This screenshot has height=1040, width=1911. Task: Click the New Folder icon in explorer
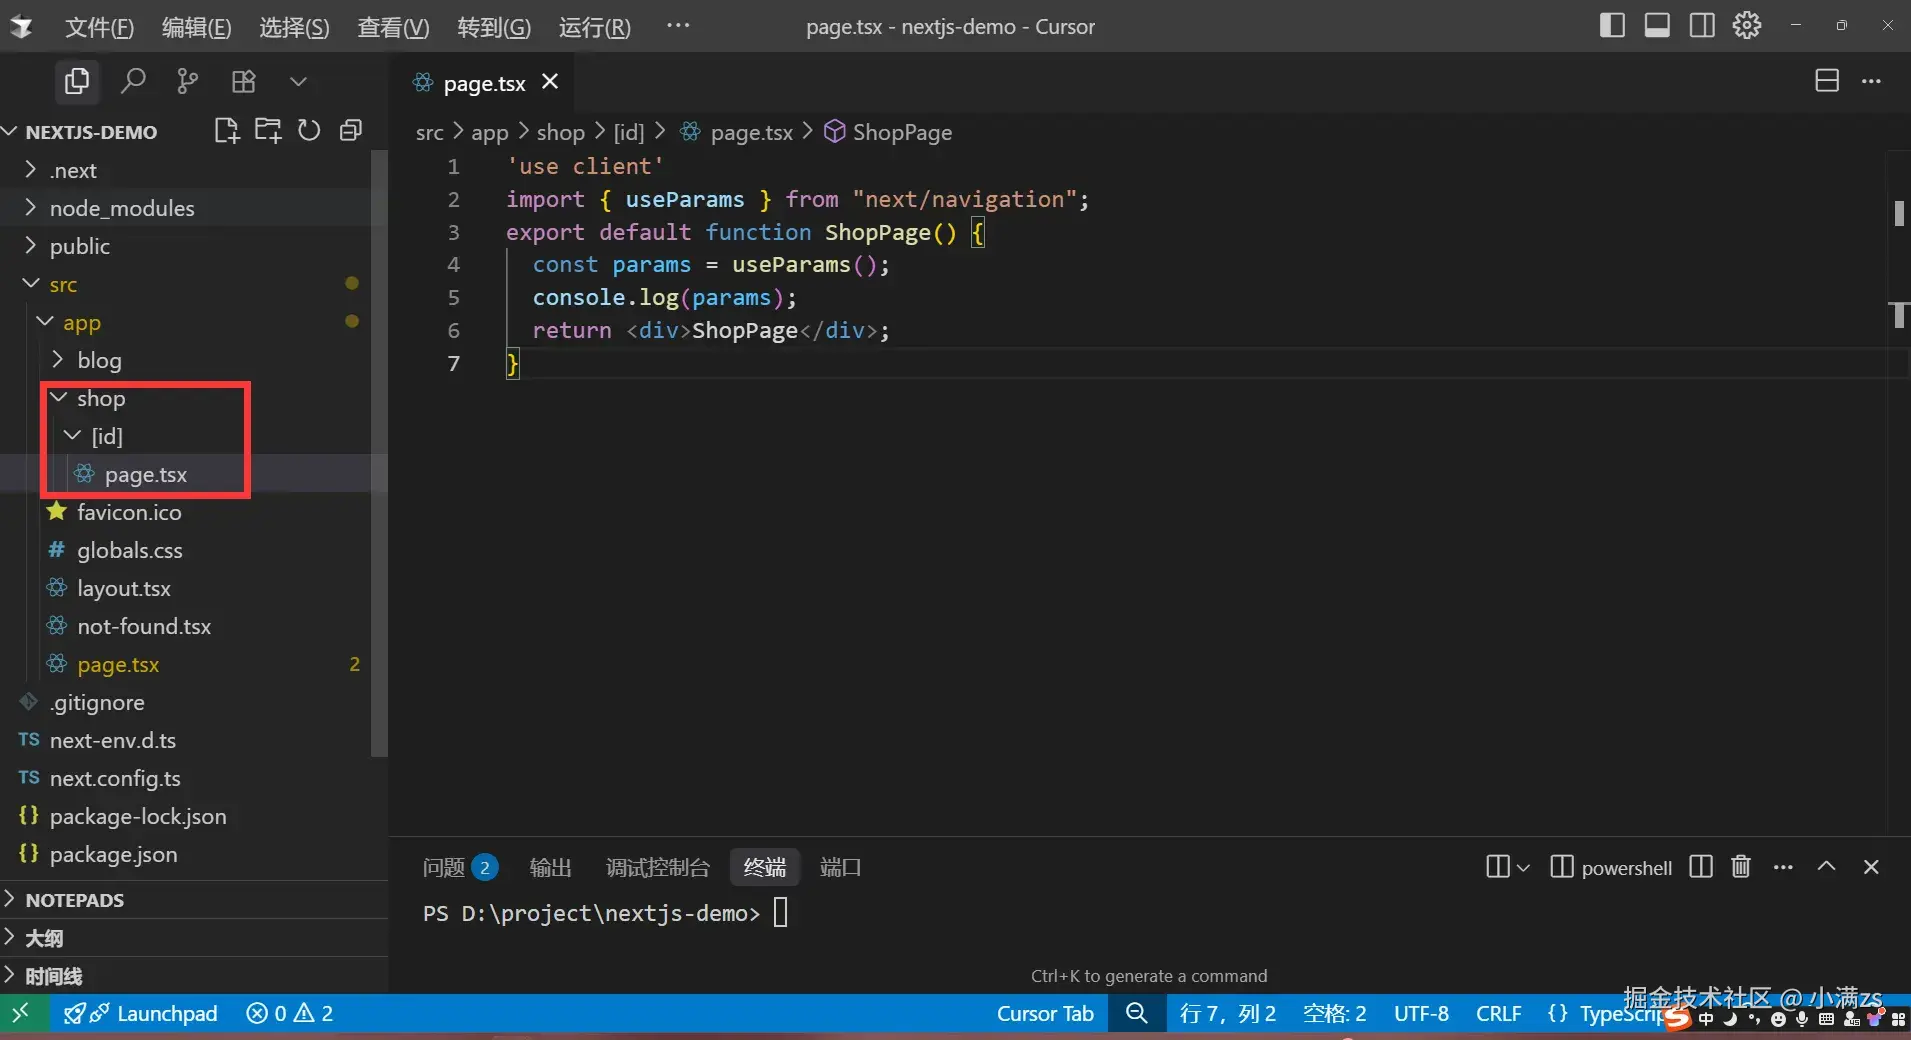[268, 131]
